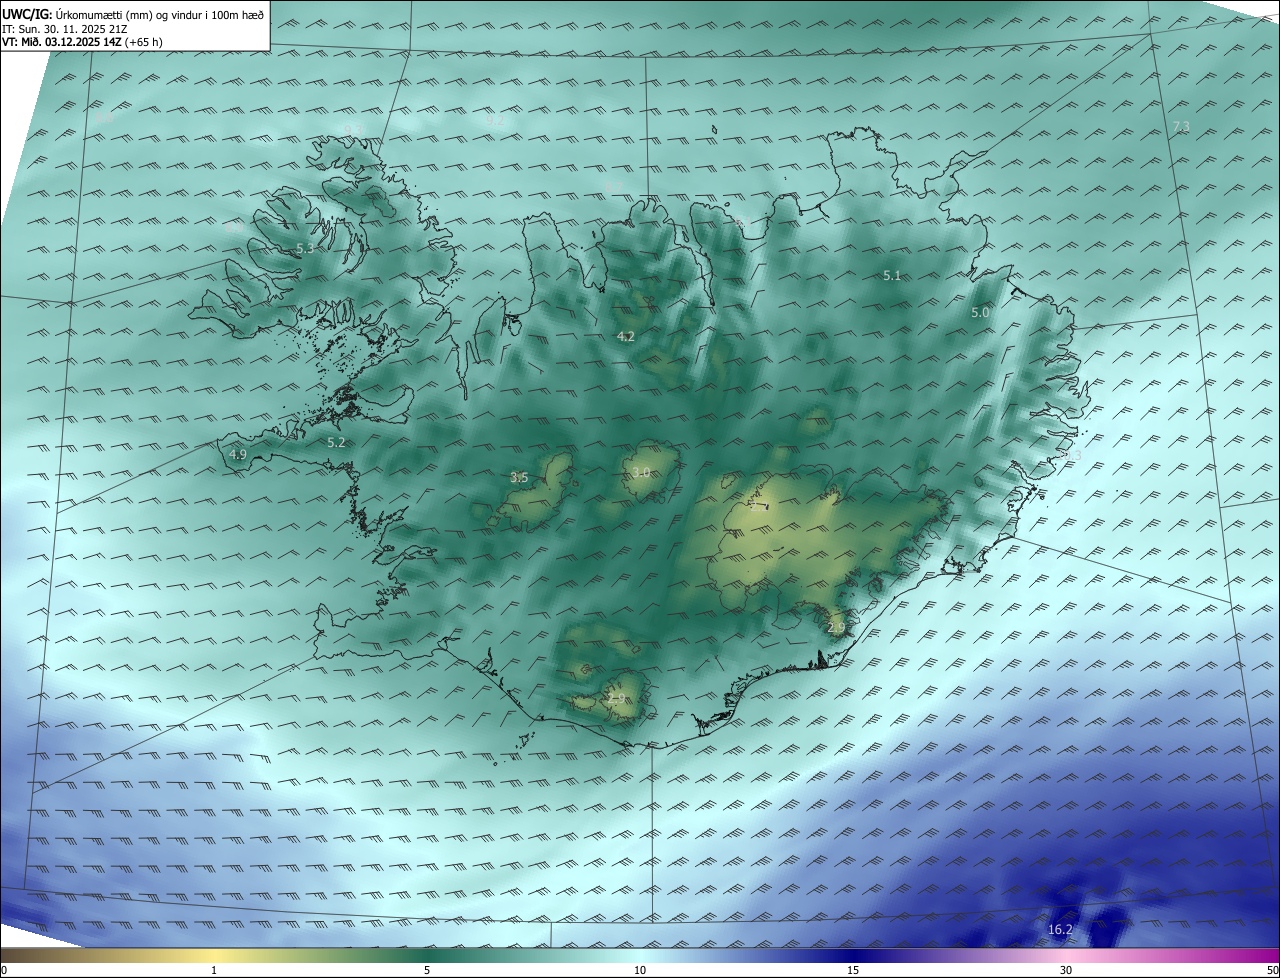Click the title "Úrkomumætti (mm) og vindur í 100m hæð"

[158, 15]
